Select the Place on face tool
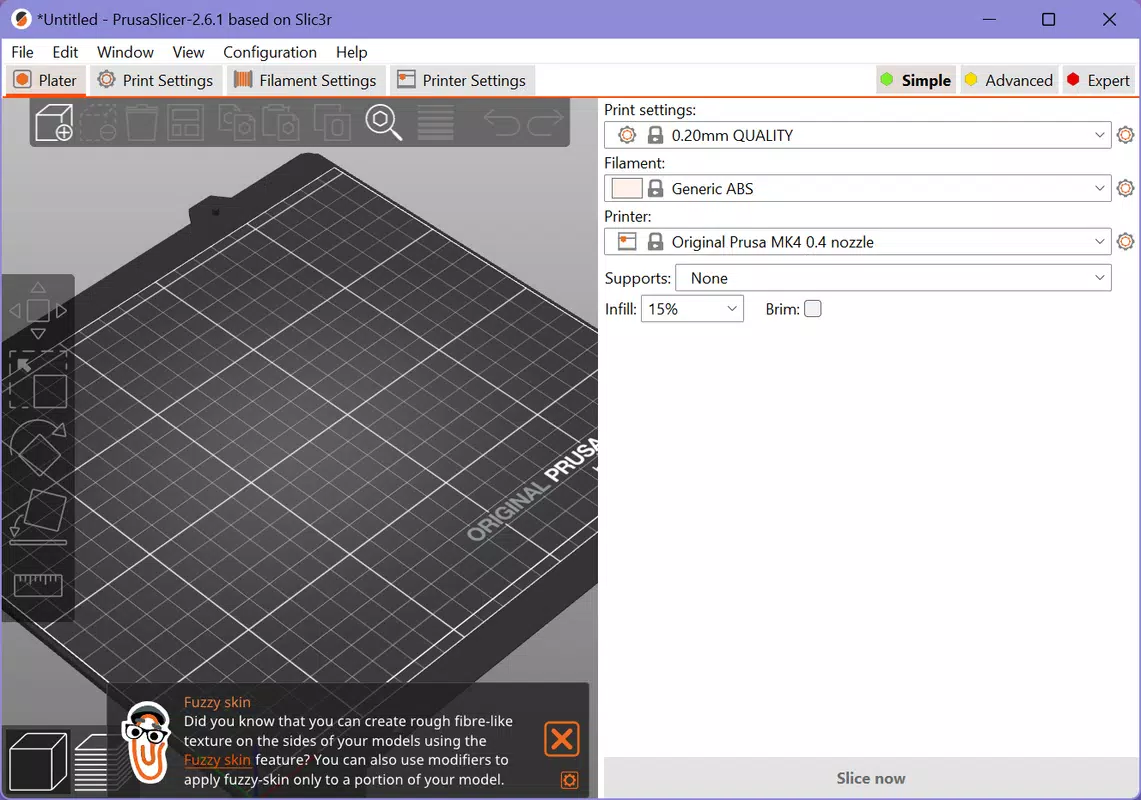1141x800 pixels. (x=38, y=517)
